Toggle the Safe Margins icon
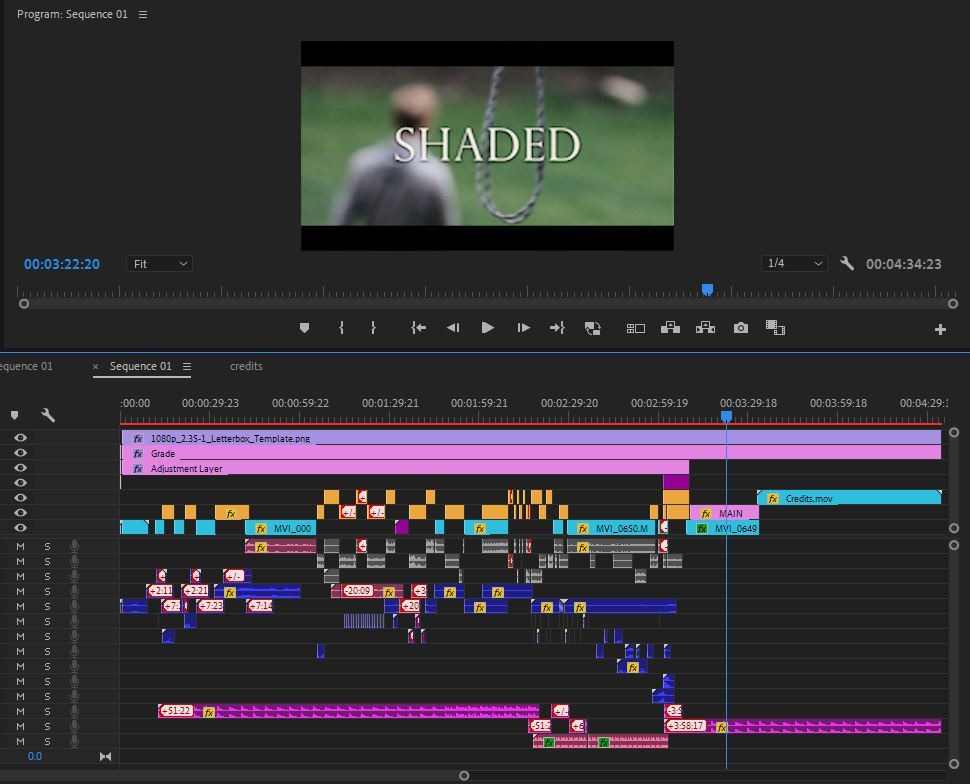 (x=635, y=329)
